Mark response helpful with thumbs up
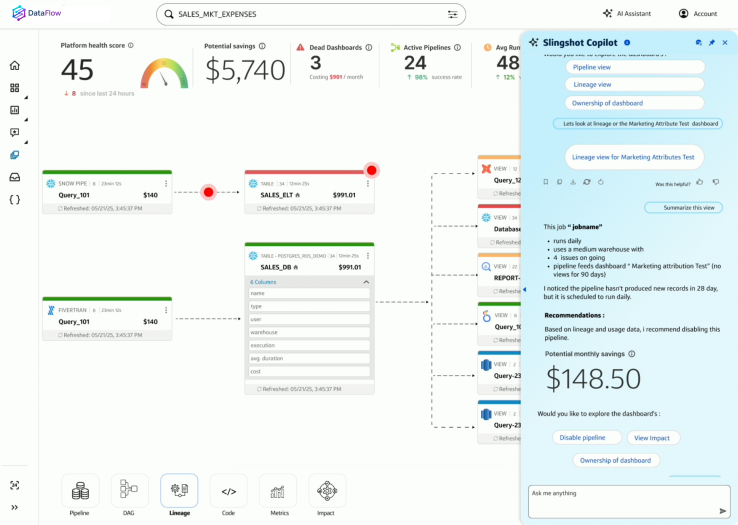 [x=700, y=182]
